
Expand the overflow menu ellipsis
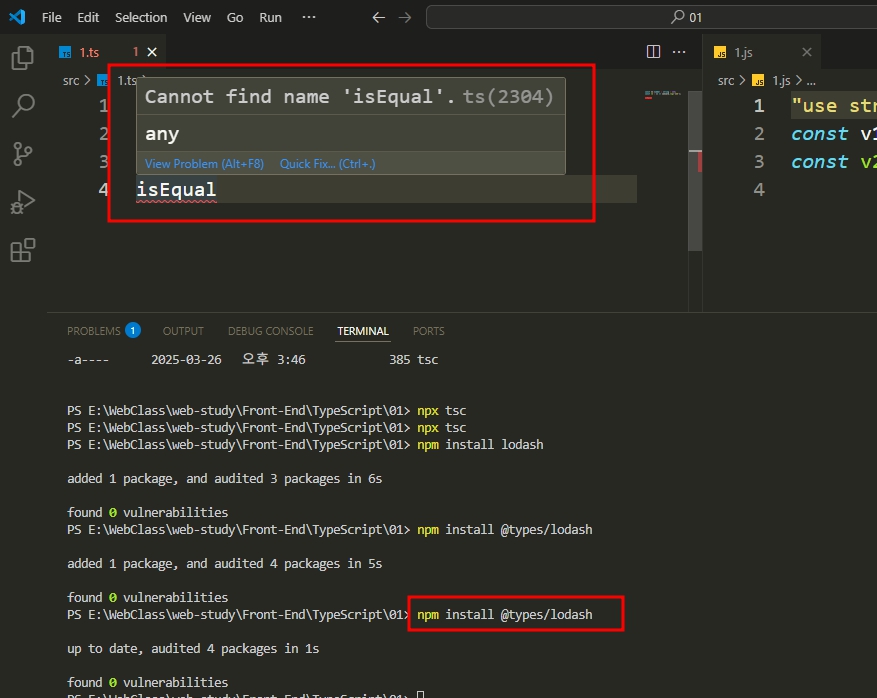(x=309, y=17)
